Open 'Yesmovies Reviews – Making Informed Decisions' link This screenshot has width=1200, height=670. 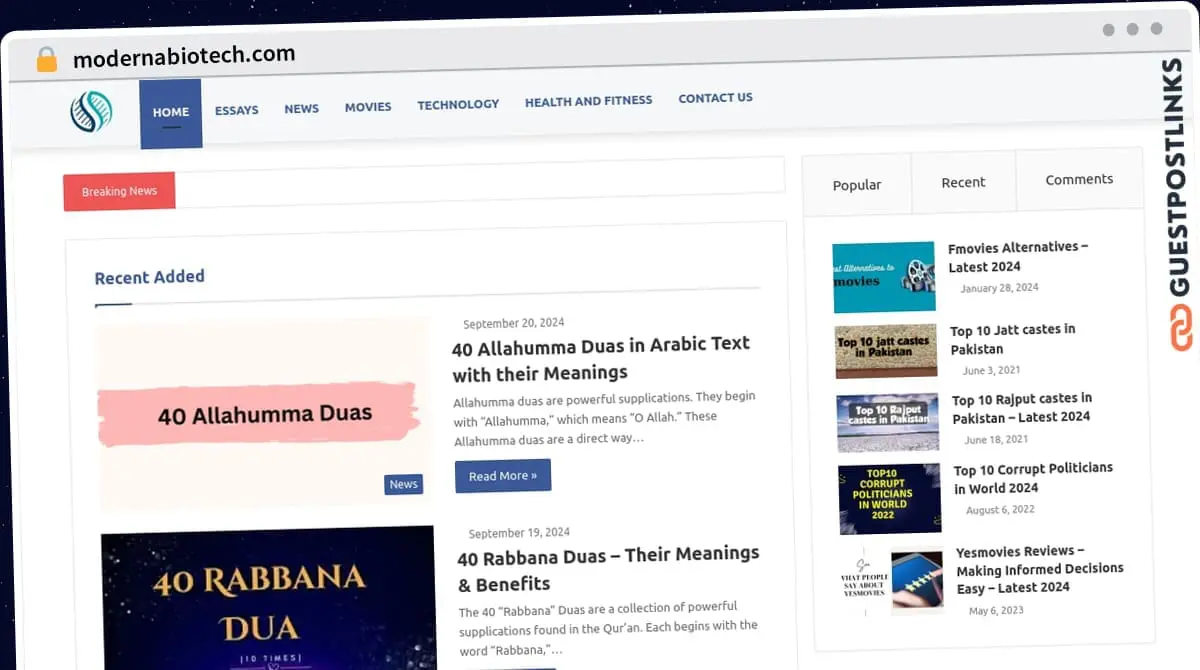pyautogui.click(x=1040, y=569)
